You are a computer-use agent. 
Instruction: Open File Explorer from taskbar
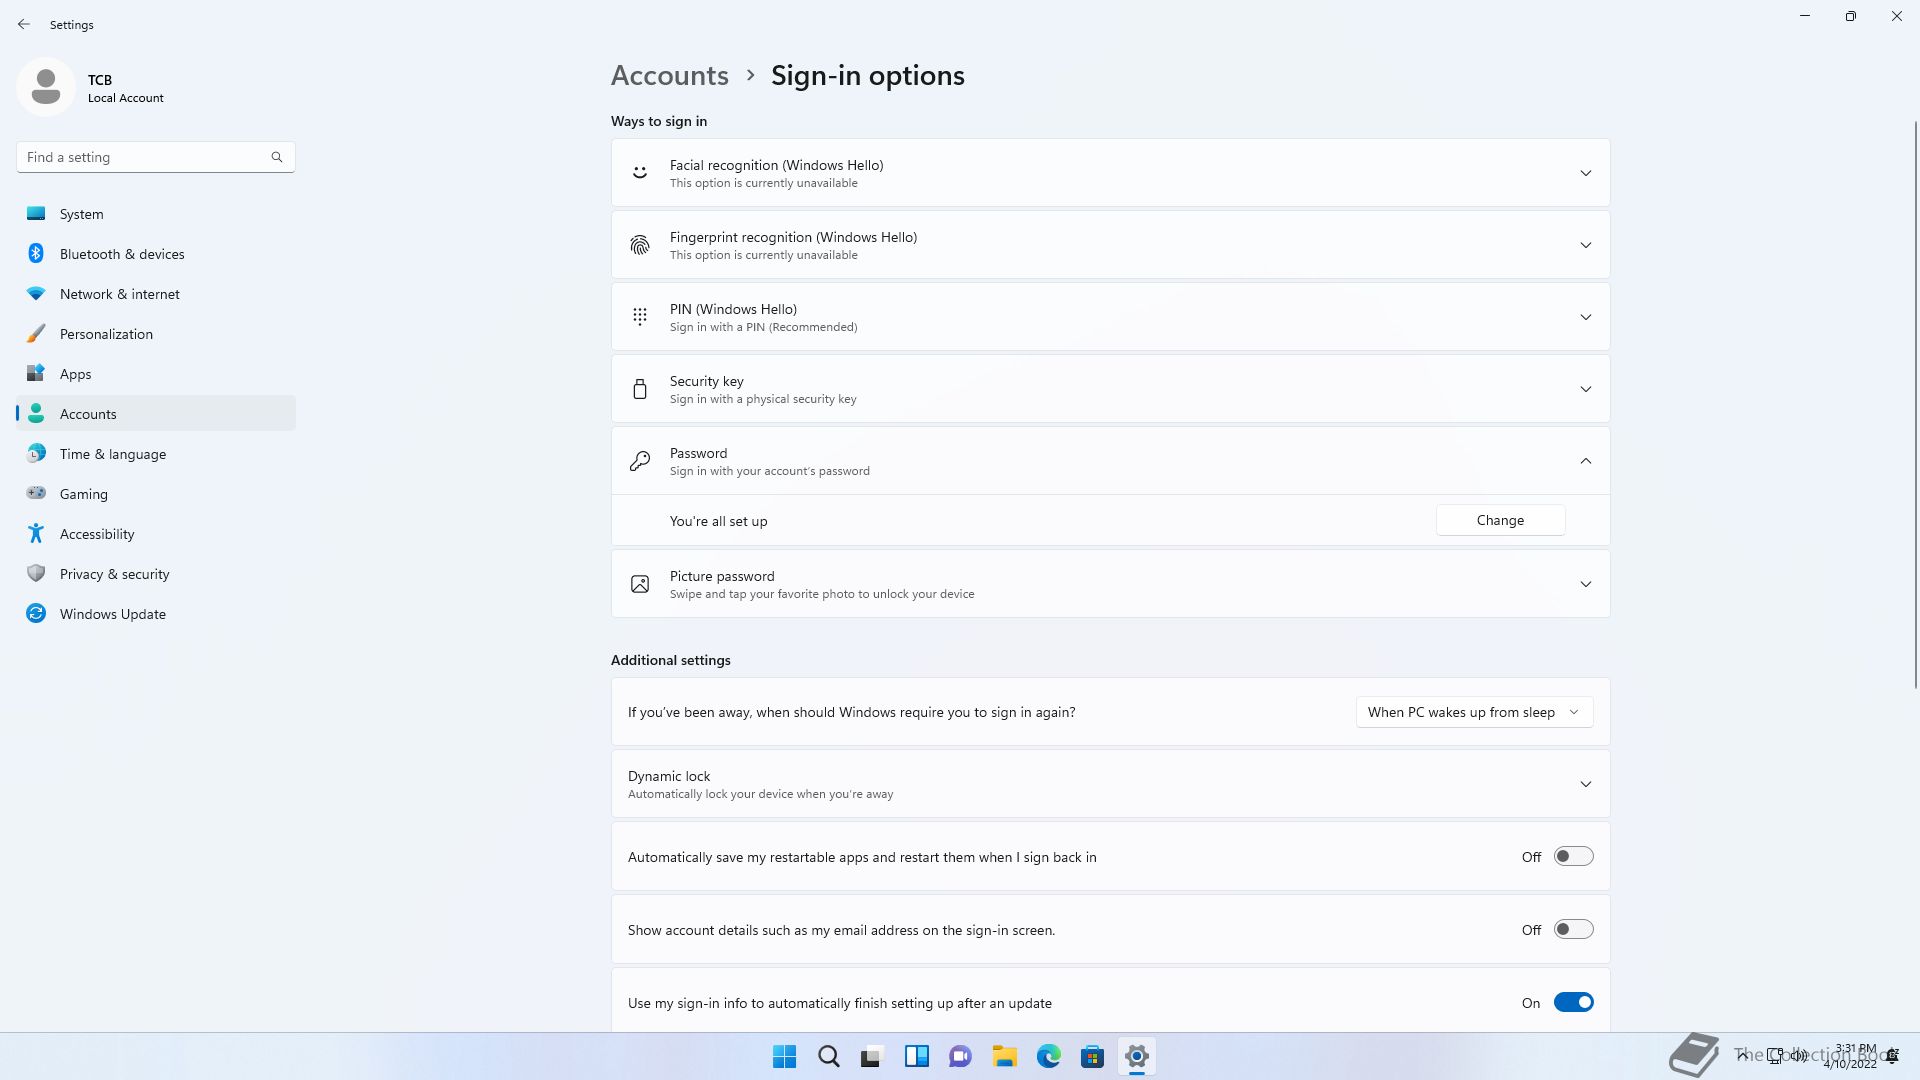pos(1005,1056)
